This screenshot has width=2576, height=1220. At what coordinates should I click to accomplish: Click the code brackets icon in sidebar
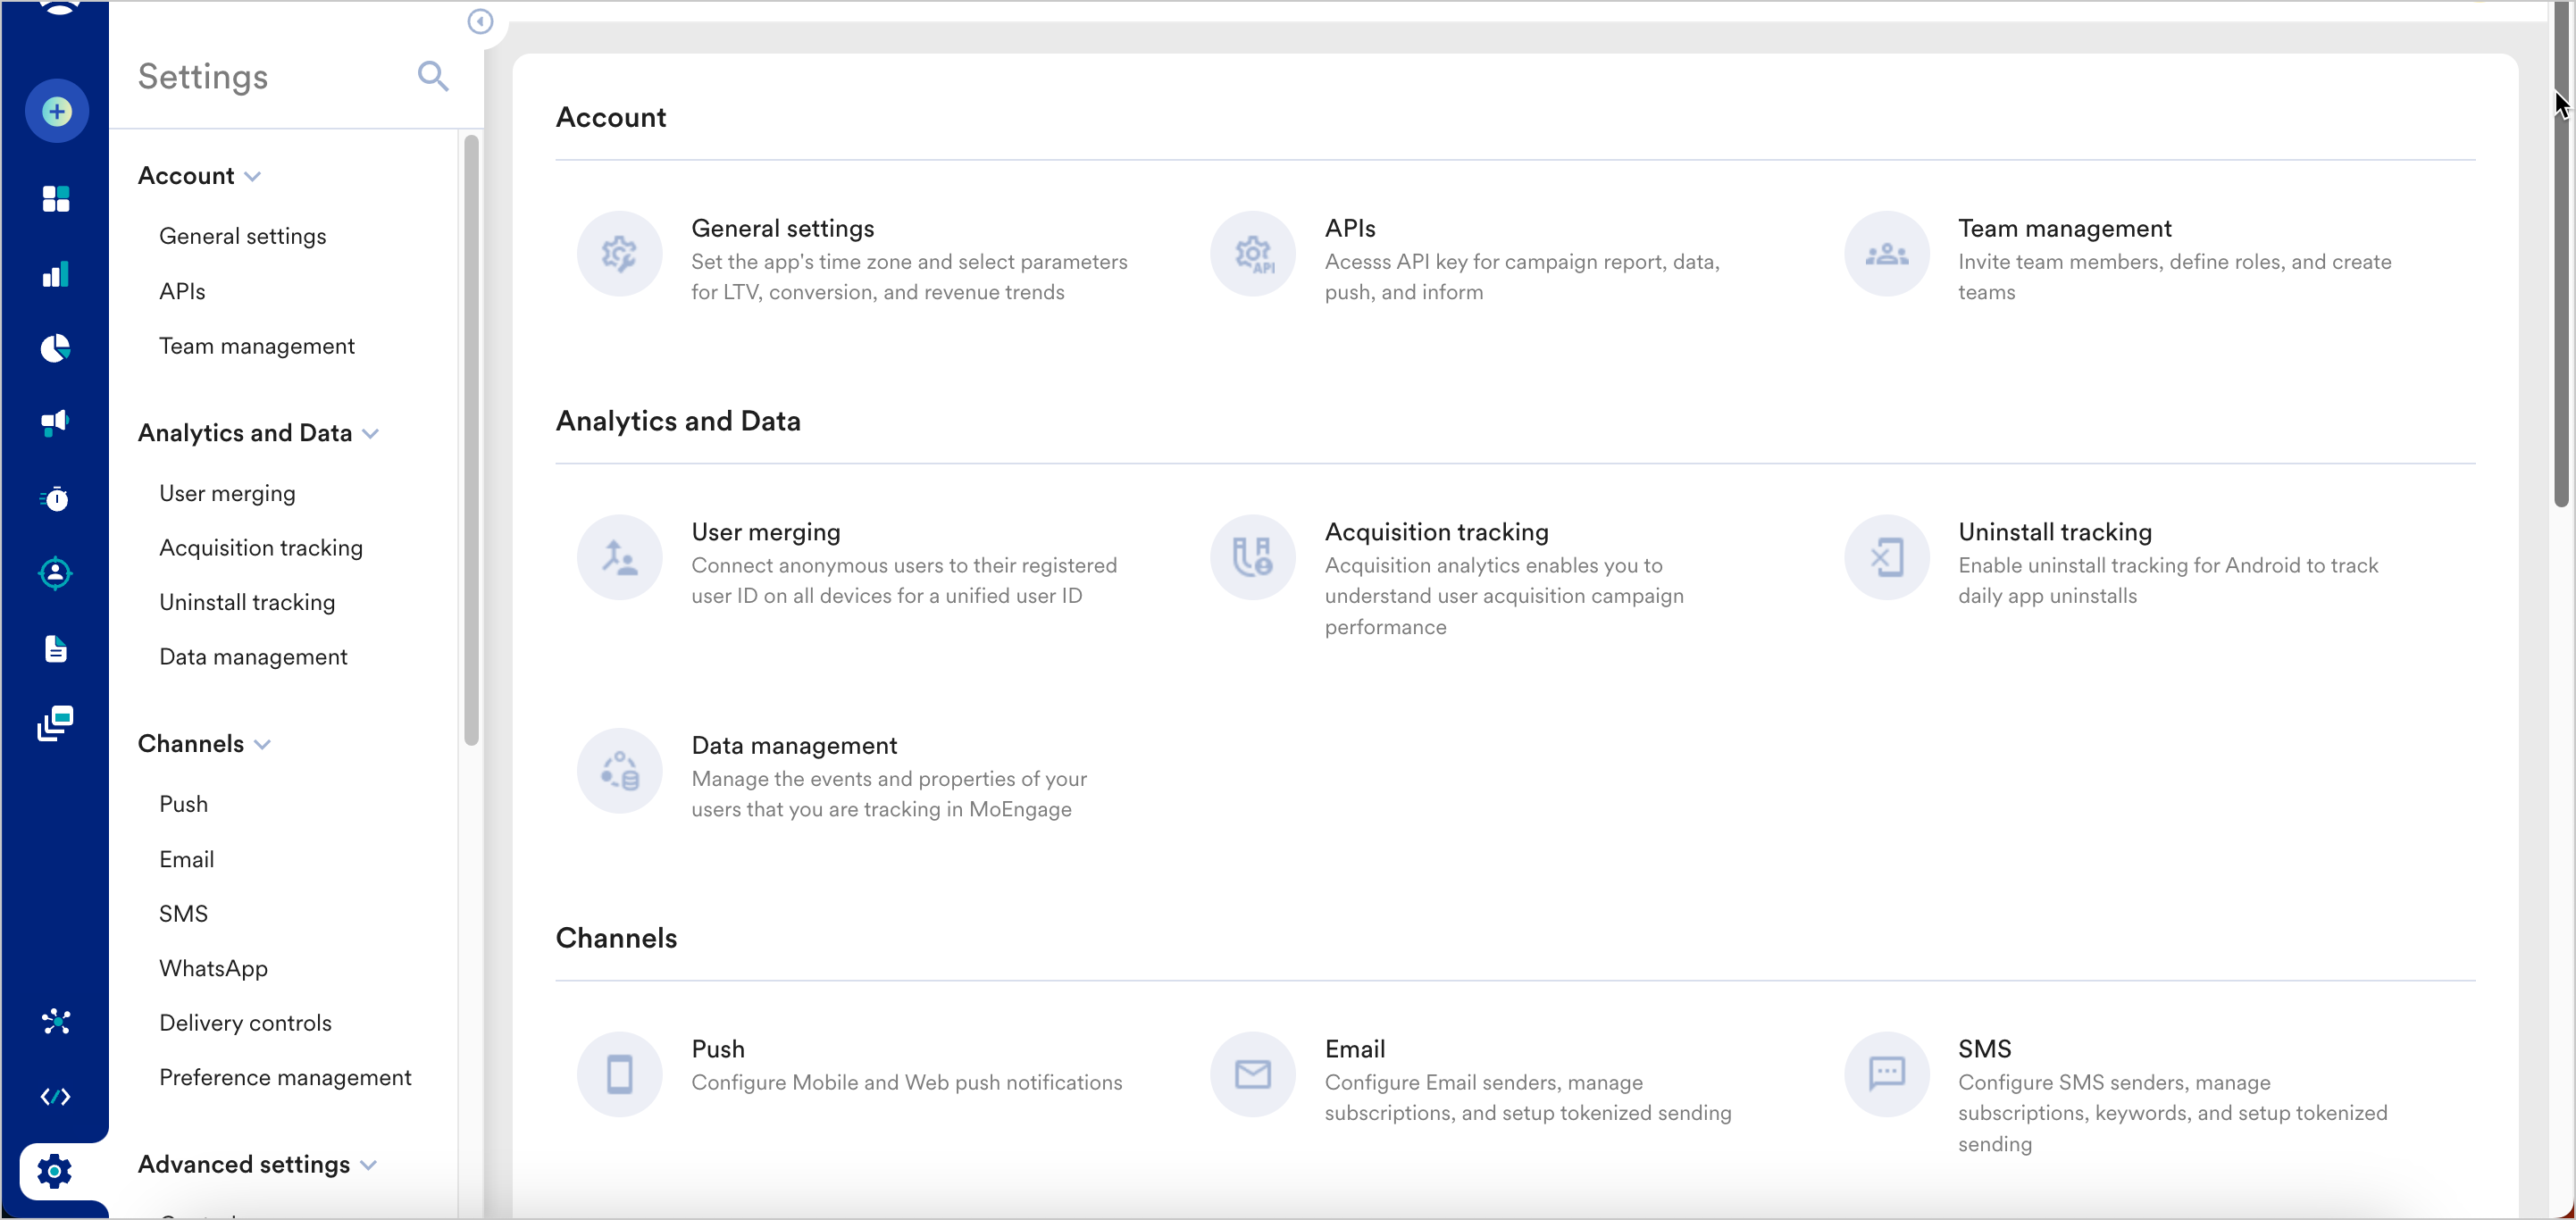[x=56, y=1096]
